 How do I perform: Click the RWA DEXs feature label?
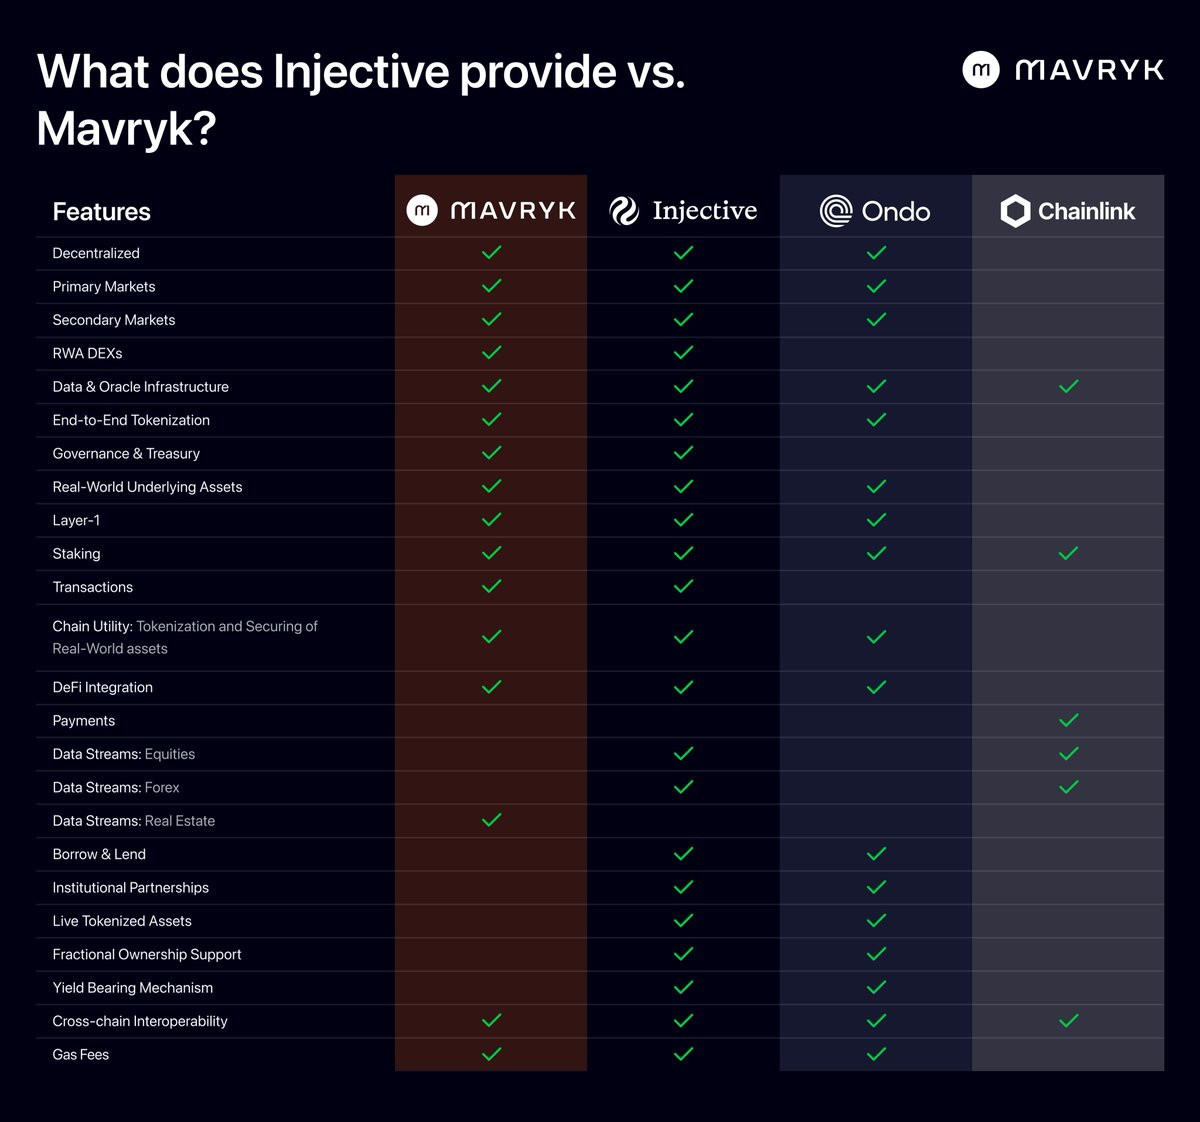pyautogui.click(x=87, y=353)
